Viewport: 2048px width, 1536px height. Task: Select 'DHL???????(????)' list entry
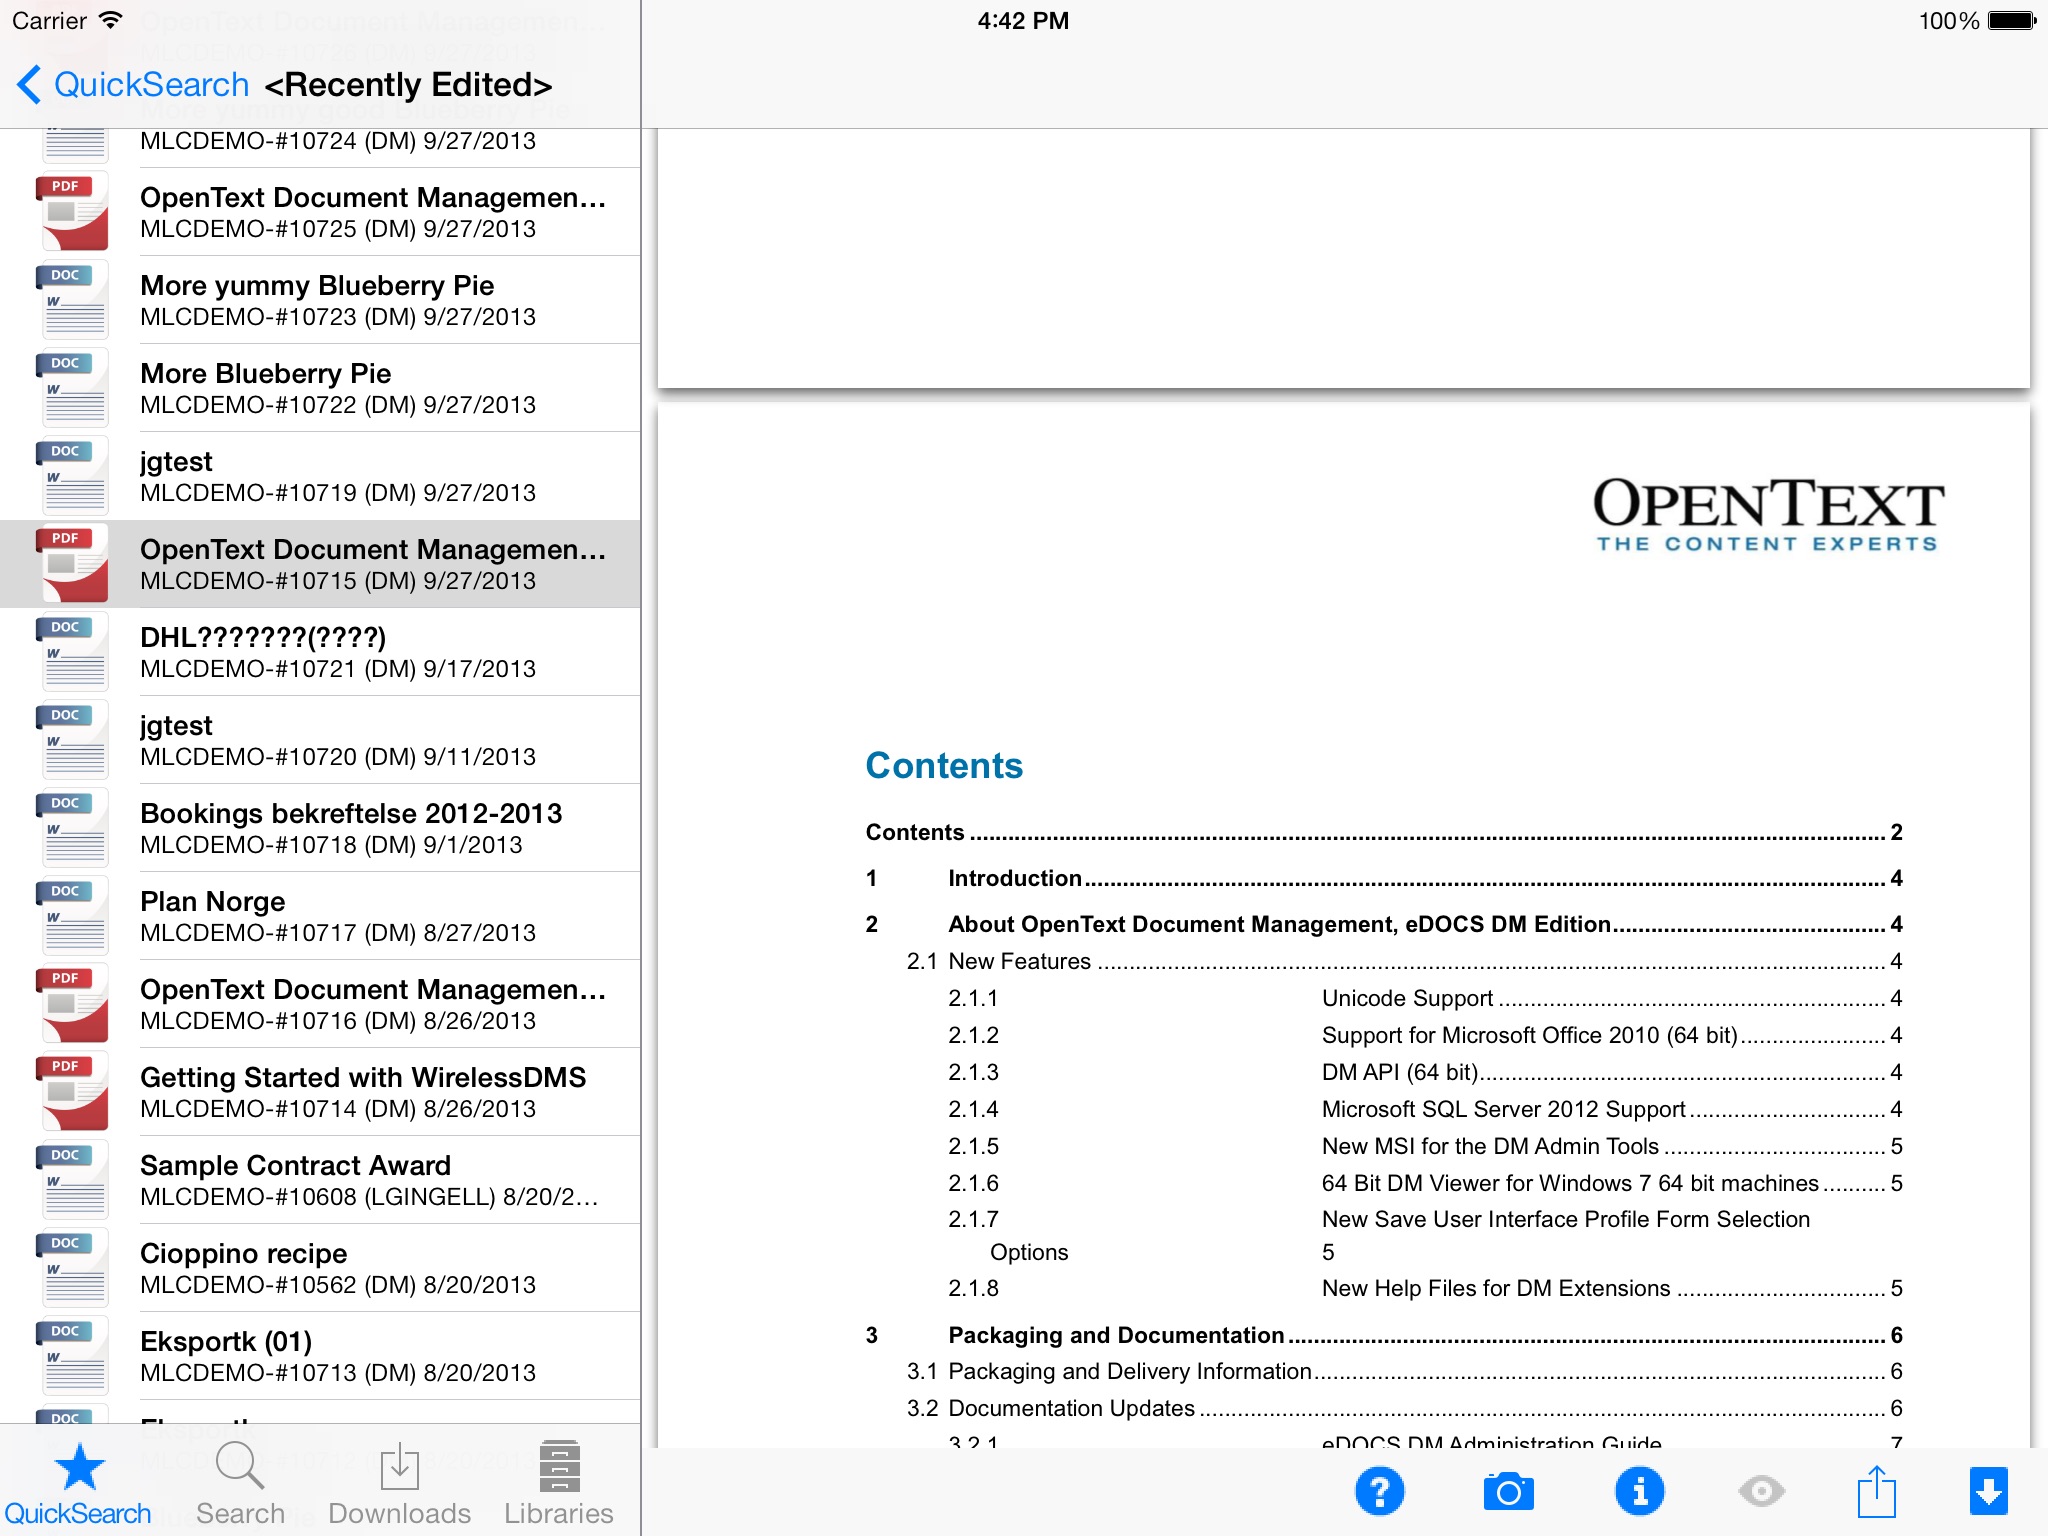pos(320,652)
